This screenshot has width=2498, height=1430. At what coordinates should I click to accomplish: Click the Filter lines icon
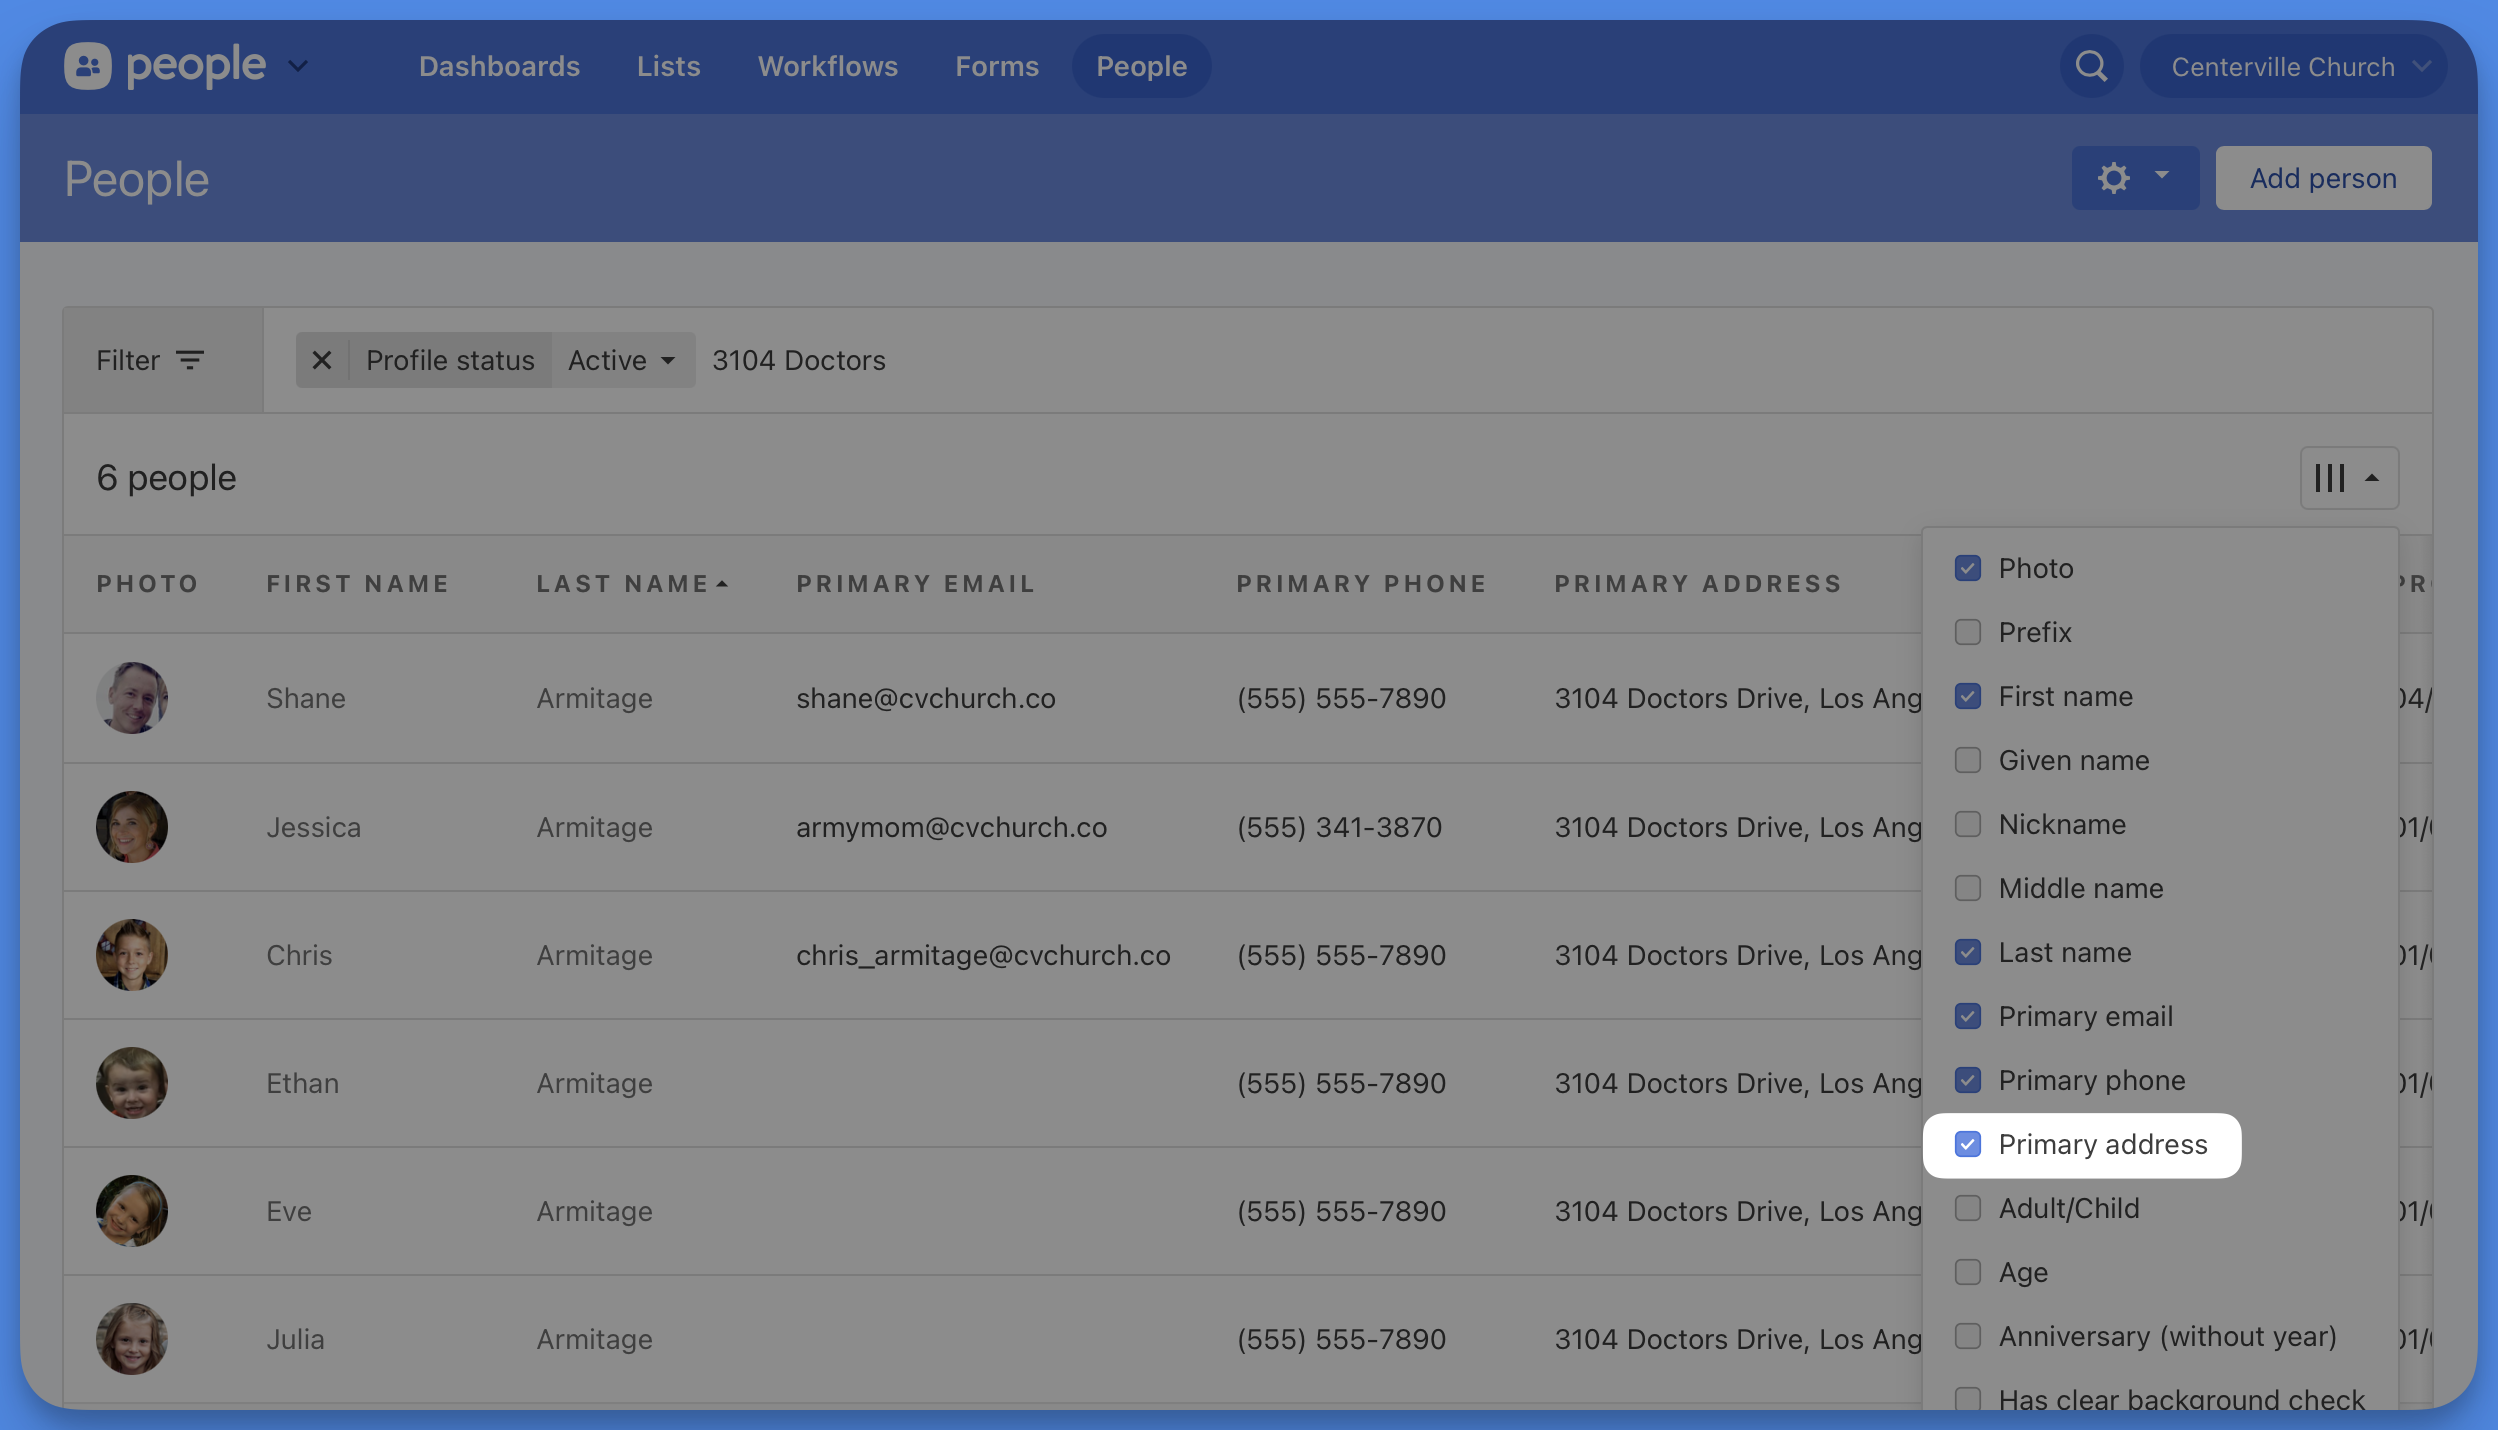point(190,360)
